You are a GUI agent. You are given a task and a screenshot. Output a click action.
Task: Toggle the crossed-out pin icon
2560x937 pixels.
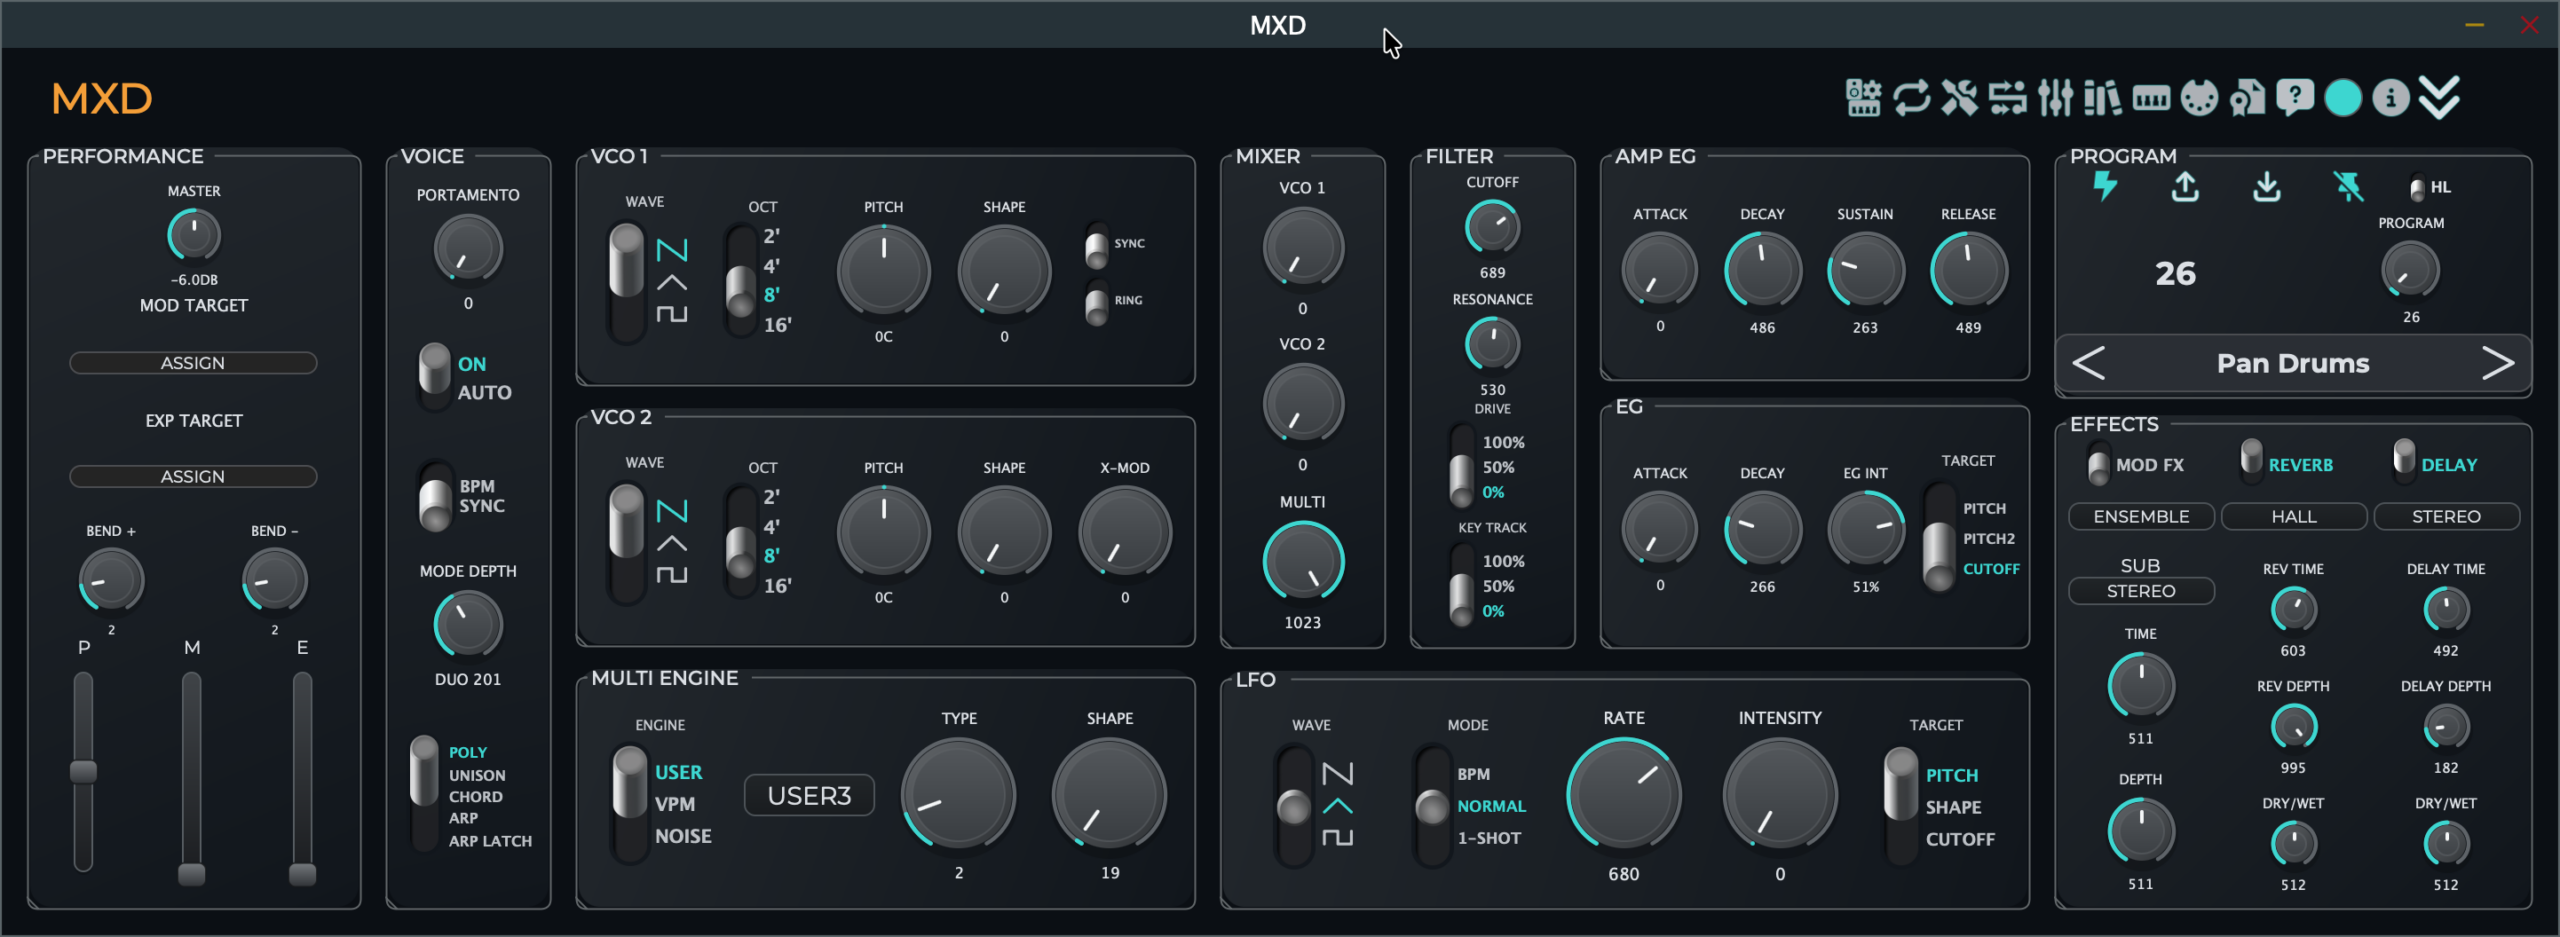tap(2347, 186)
